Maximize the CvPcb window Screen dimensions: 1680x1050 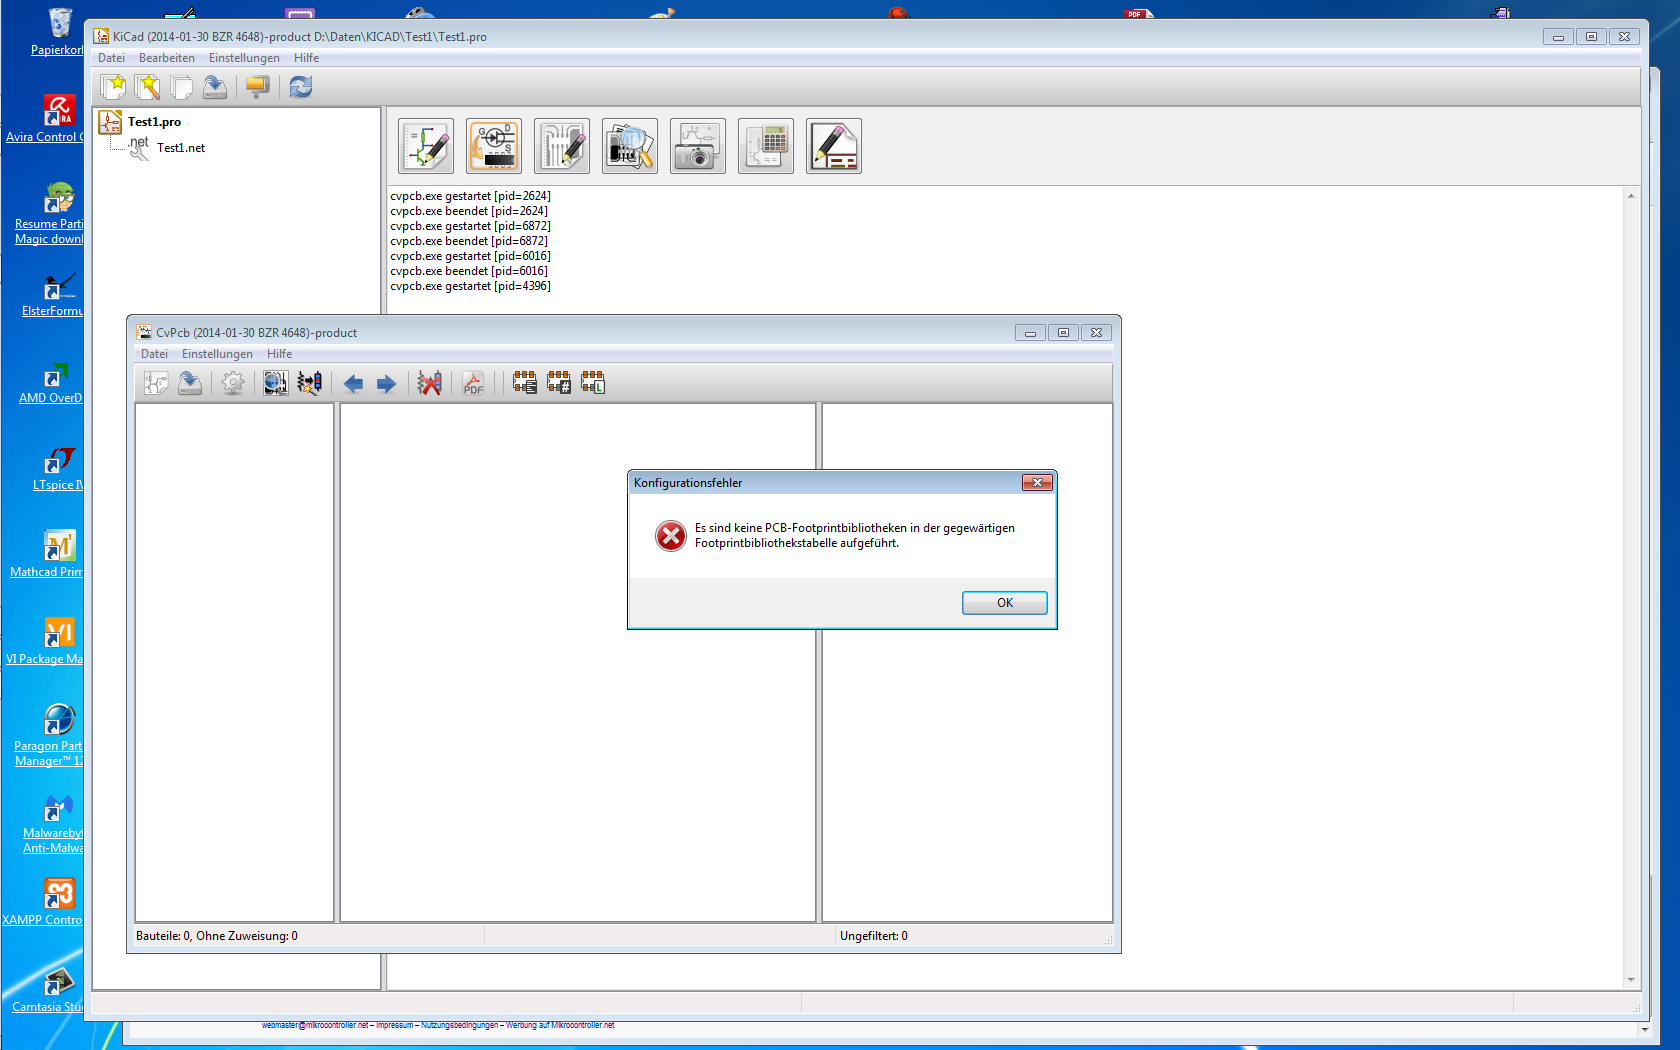click(x=1063, y=333)
